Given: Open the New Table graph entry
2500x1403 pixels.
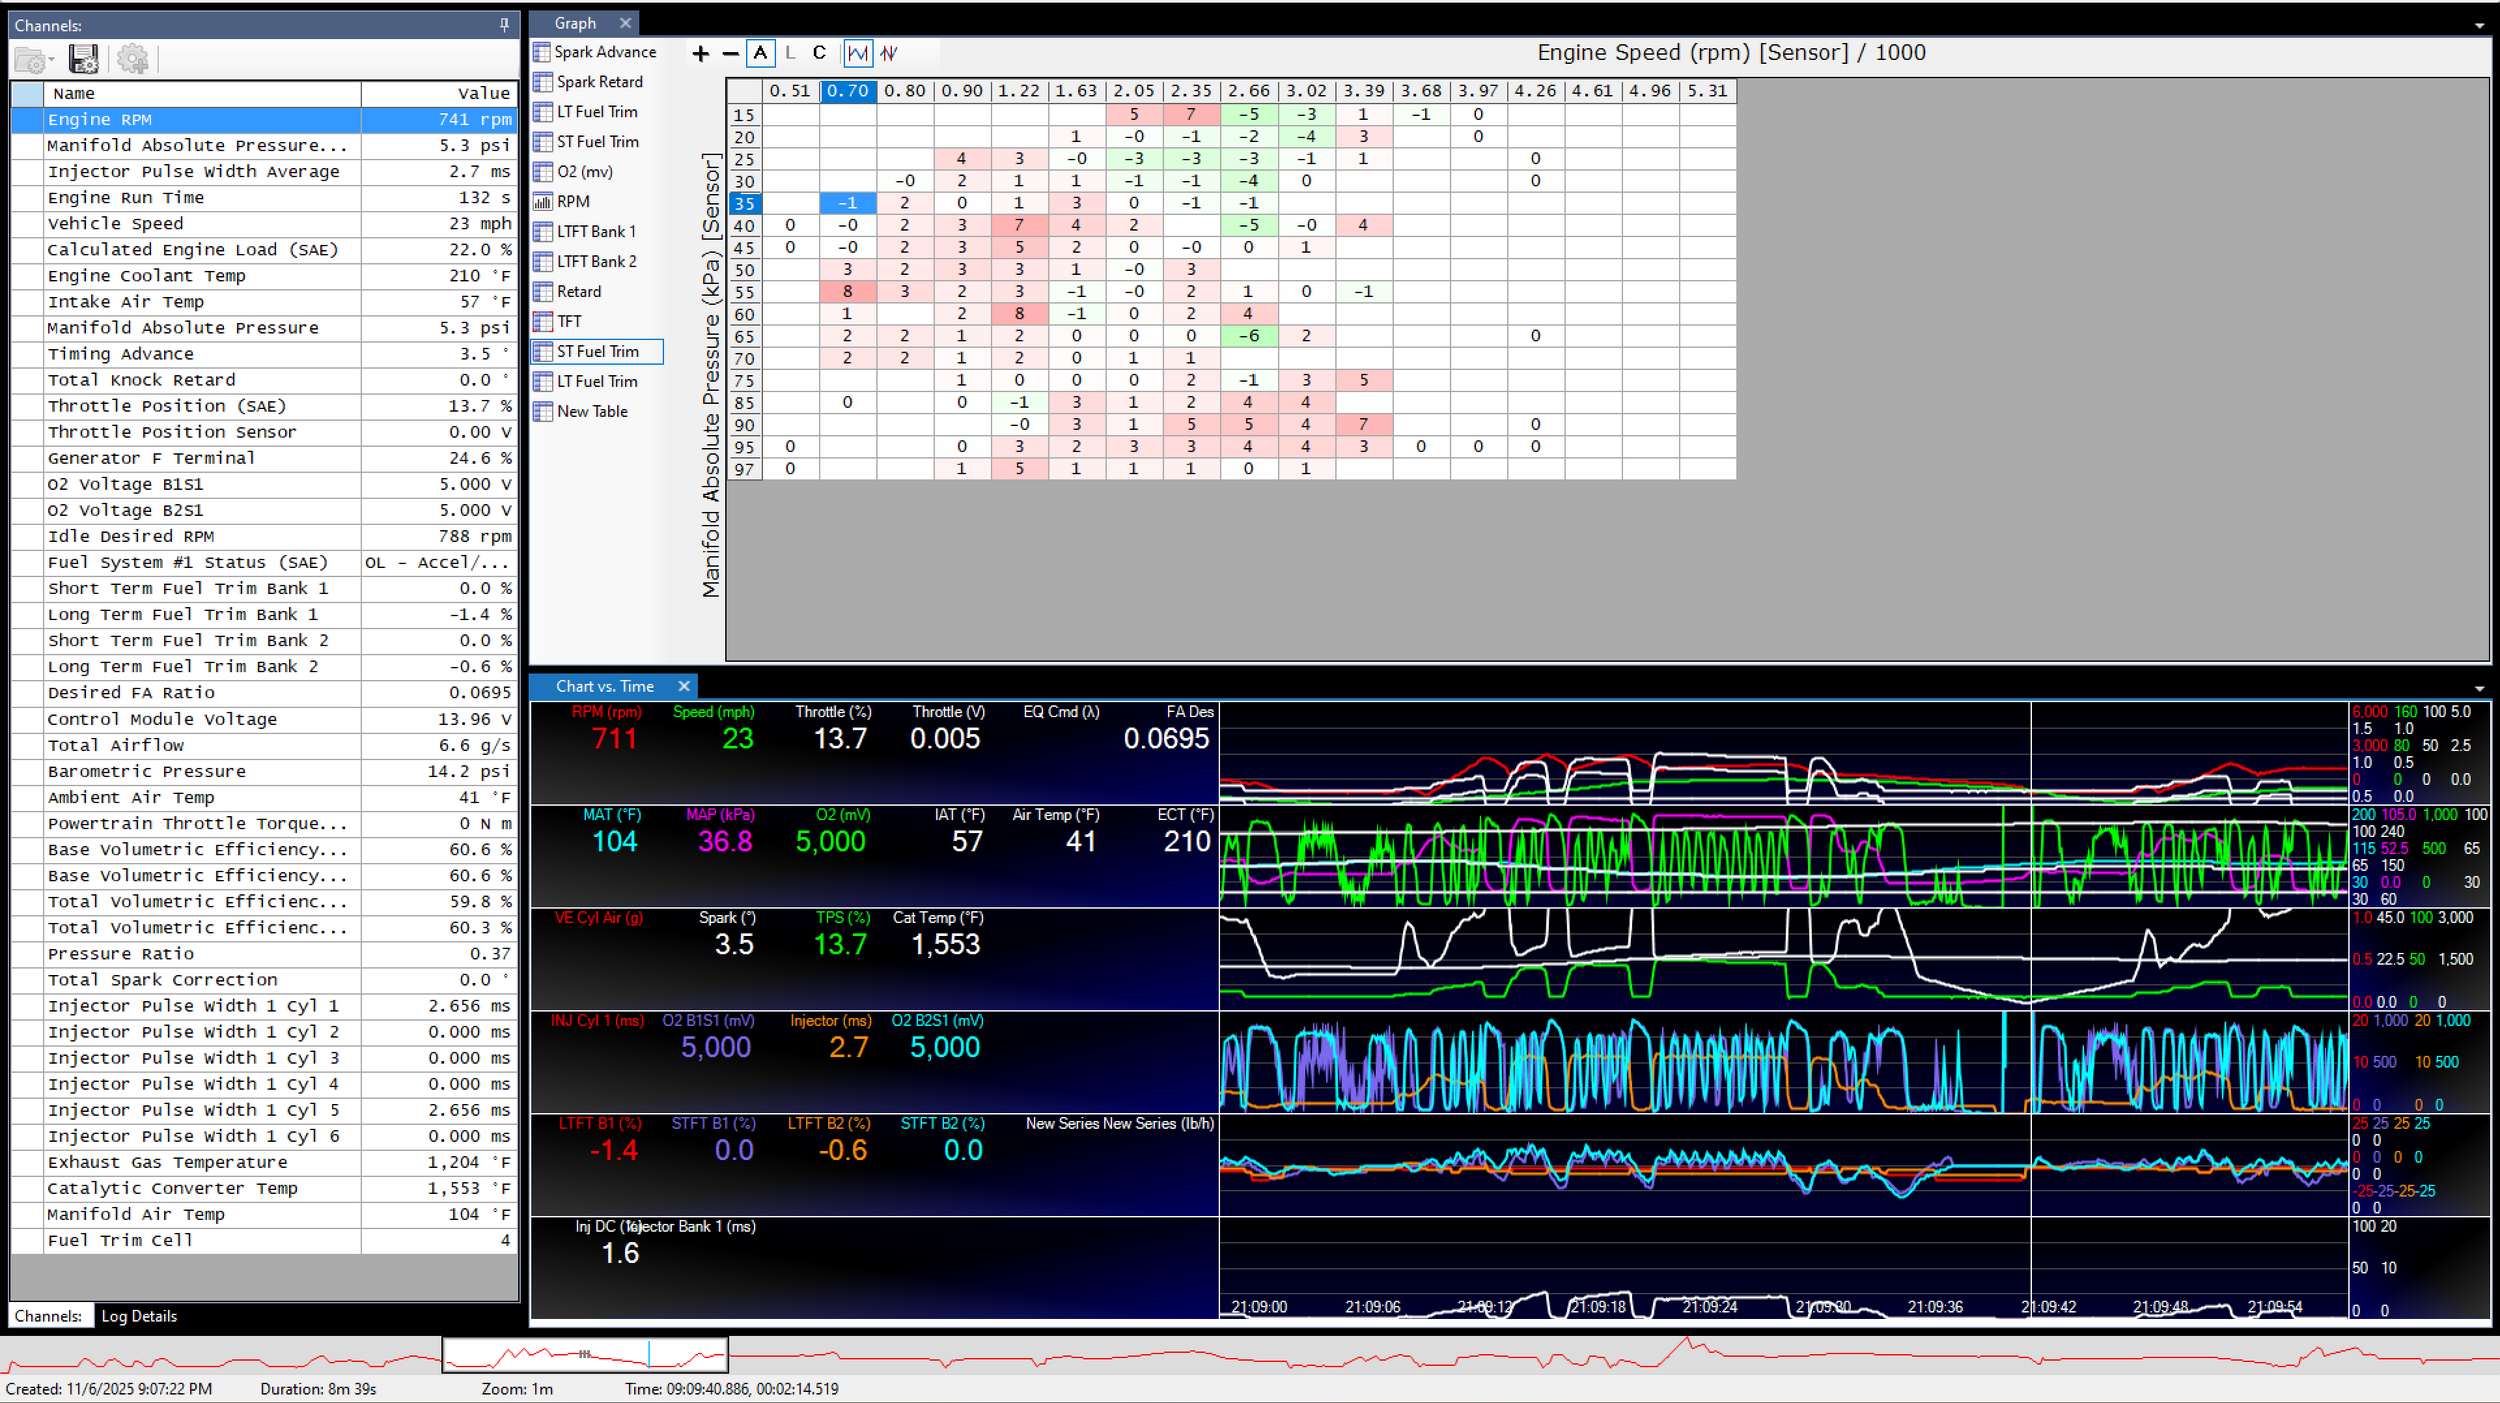Looking at the screenshot, I should click(x=591, y=411).
